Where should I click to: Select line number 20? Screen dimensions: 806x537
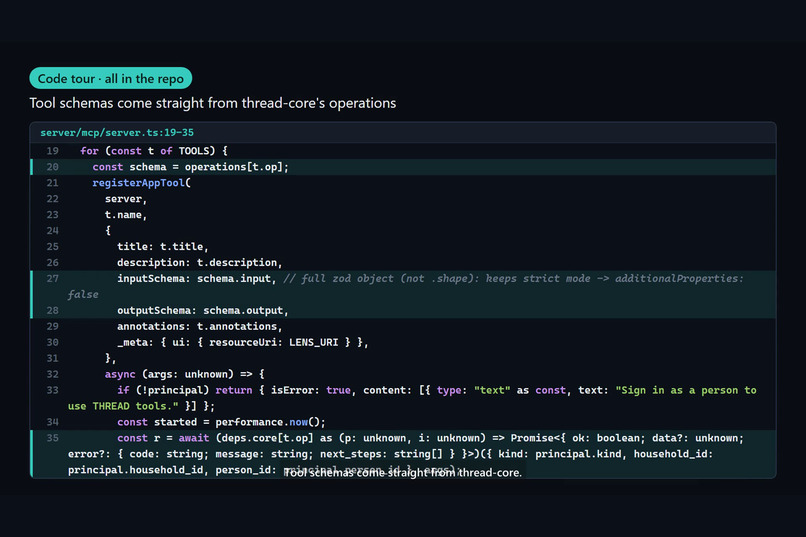click(x=52, y=167)
